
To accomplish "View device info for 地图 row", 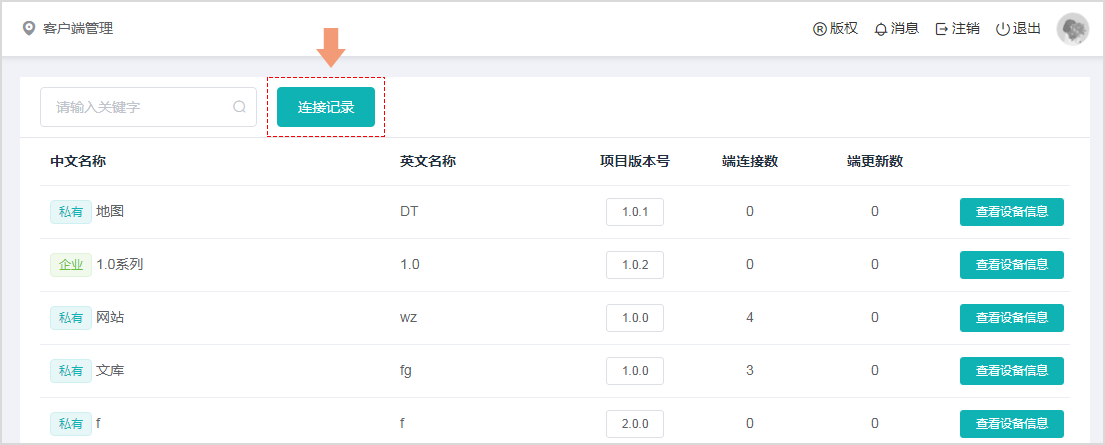I will click(x=1011, y=212).
